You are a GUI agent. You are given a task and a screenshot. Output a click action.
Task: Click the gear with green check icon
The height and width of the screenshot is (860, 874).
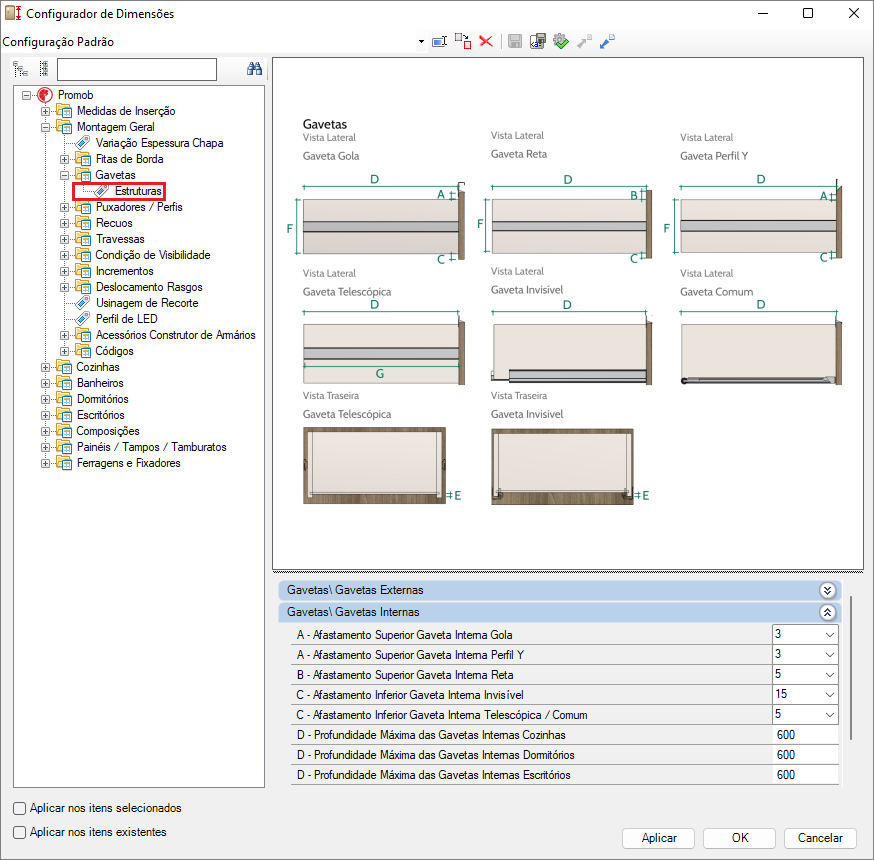pyautogui.click(x=561, y=41)
